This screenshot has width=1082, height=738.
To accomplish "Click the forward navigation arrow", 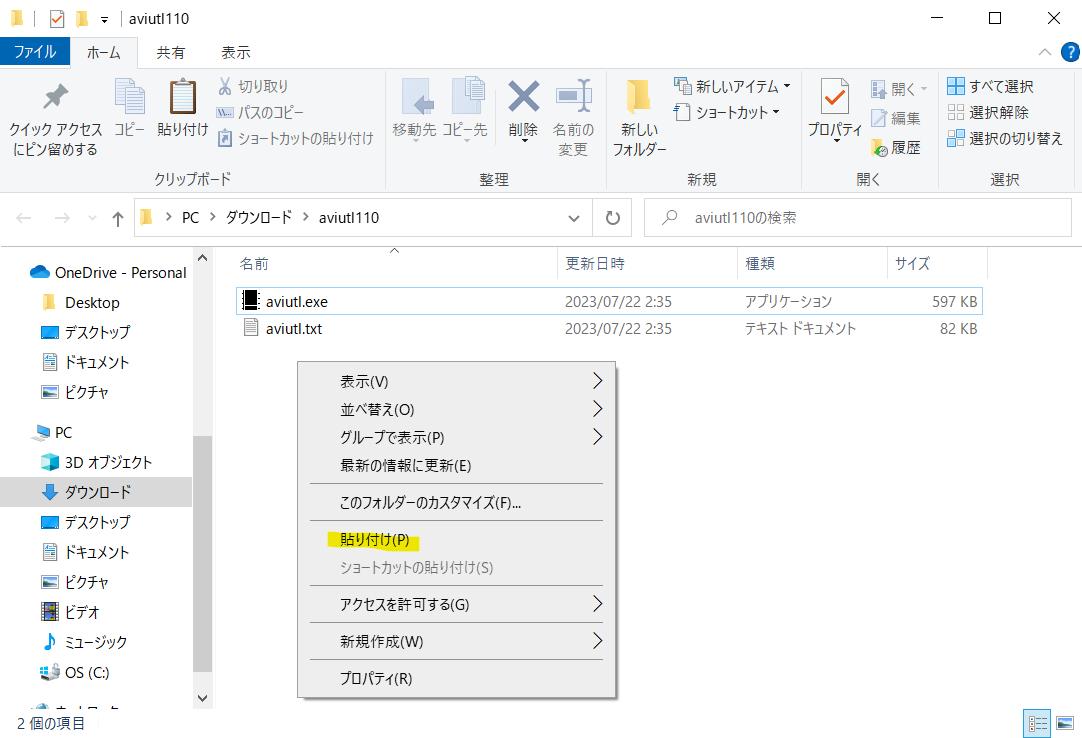I will (62, 218).
